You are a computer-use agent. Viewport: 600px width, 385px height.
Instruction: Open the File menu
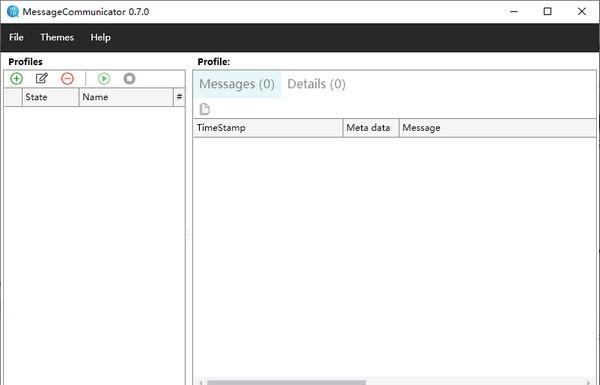(x=16, y=37)
